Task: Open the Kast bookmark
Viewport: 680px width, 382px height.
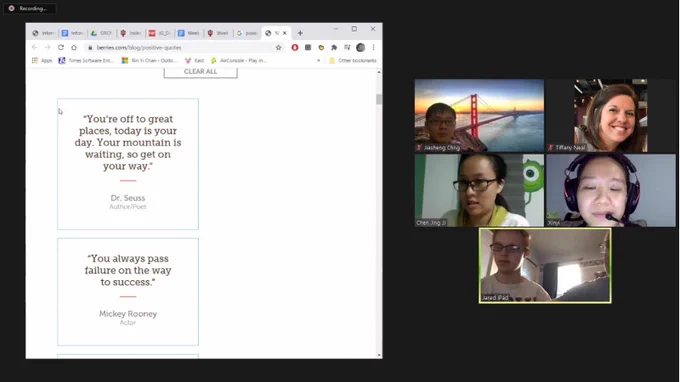Action: [x=195, y=61]
